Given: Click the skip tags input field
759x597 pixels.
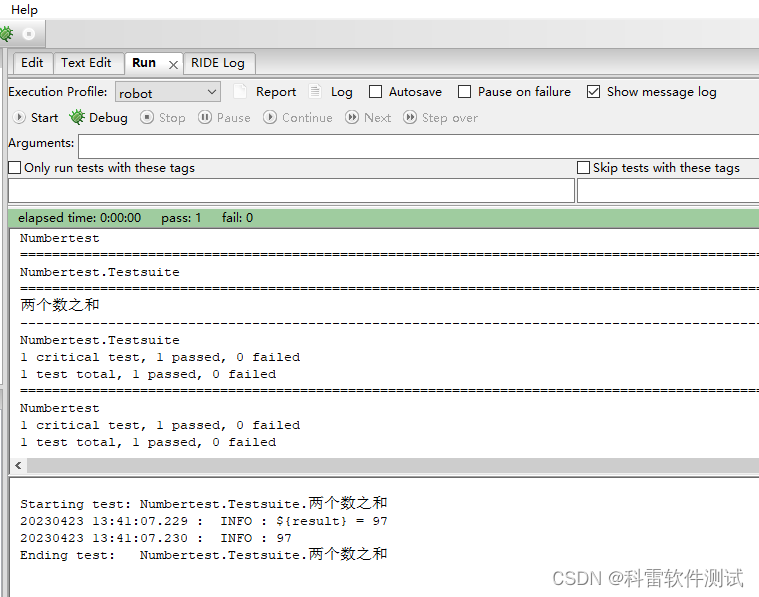Looking at the screenshot, I should coord(668,190).
